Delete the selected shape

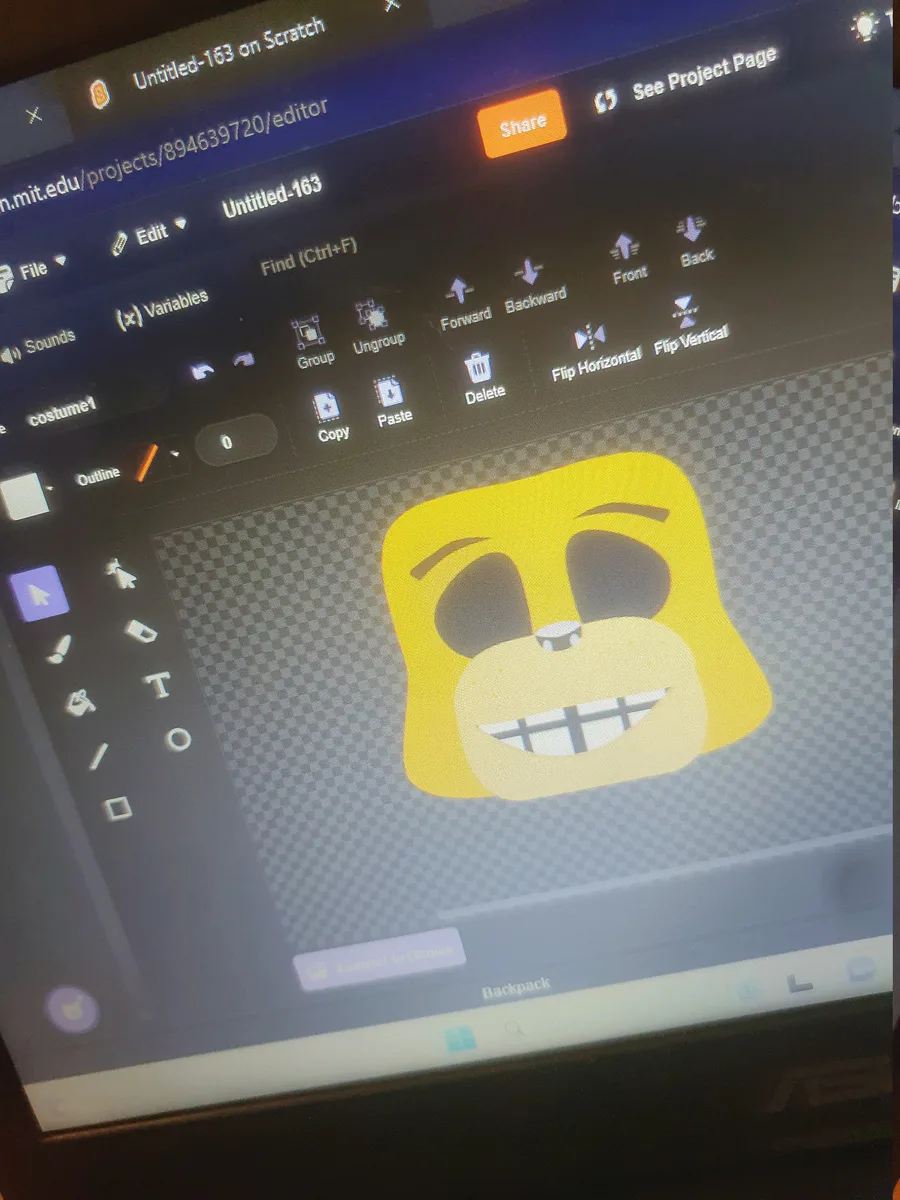click(x=482, y=378)
